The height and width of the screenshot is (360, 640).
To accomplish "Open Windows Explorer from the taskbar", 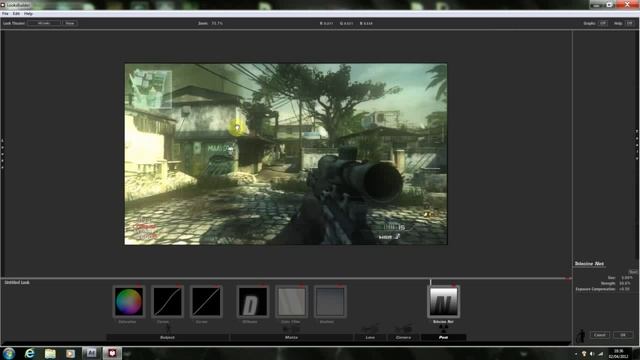I will pyautogui.click(x=50, y=353).
